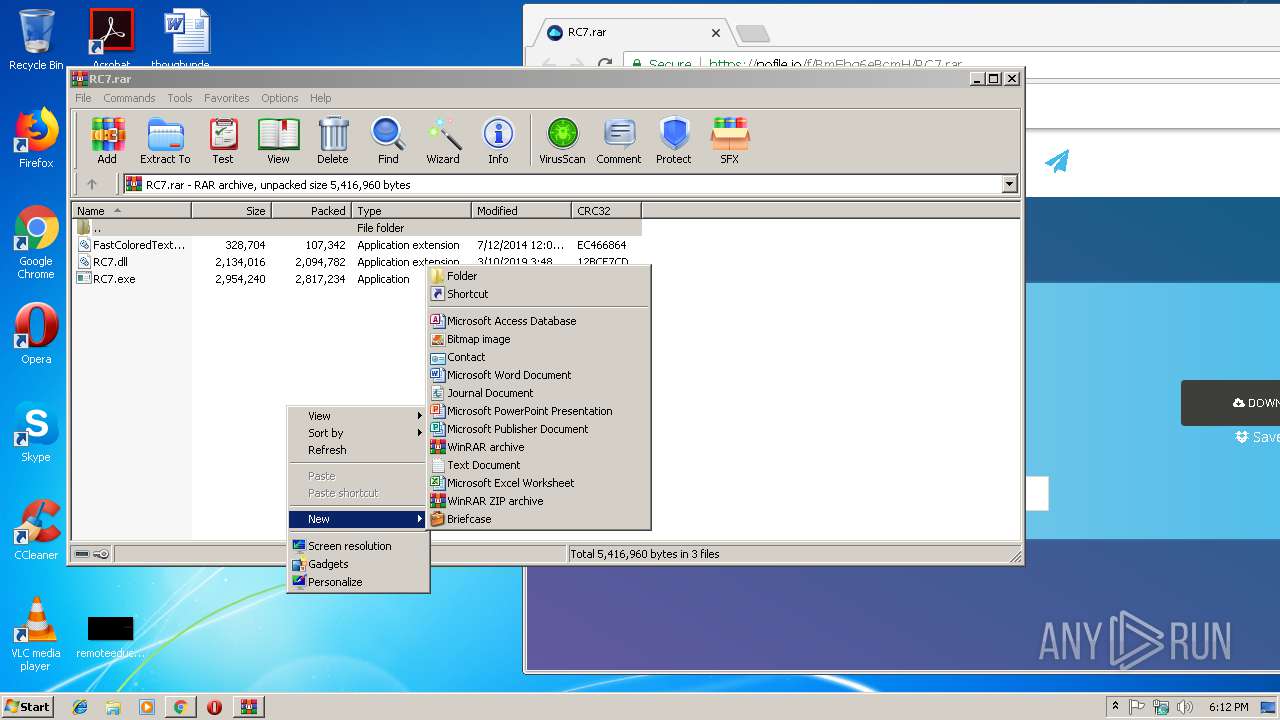This screenshot has width=1280, height=720.
Task: Click the View toolbar icon
Action: (x=278, y=141)
